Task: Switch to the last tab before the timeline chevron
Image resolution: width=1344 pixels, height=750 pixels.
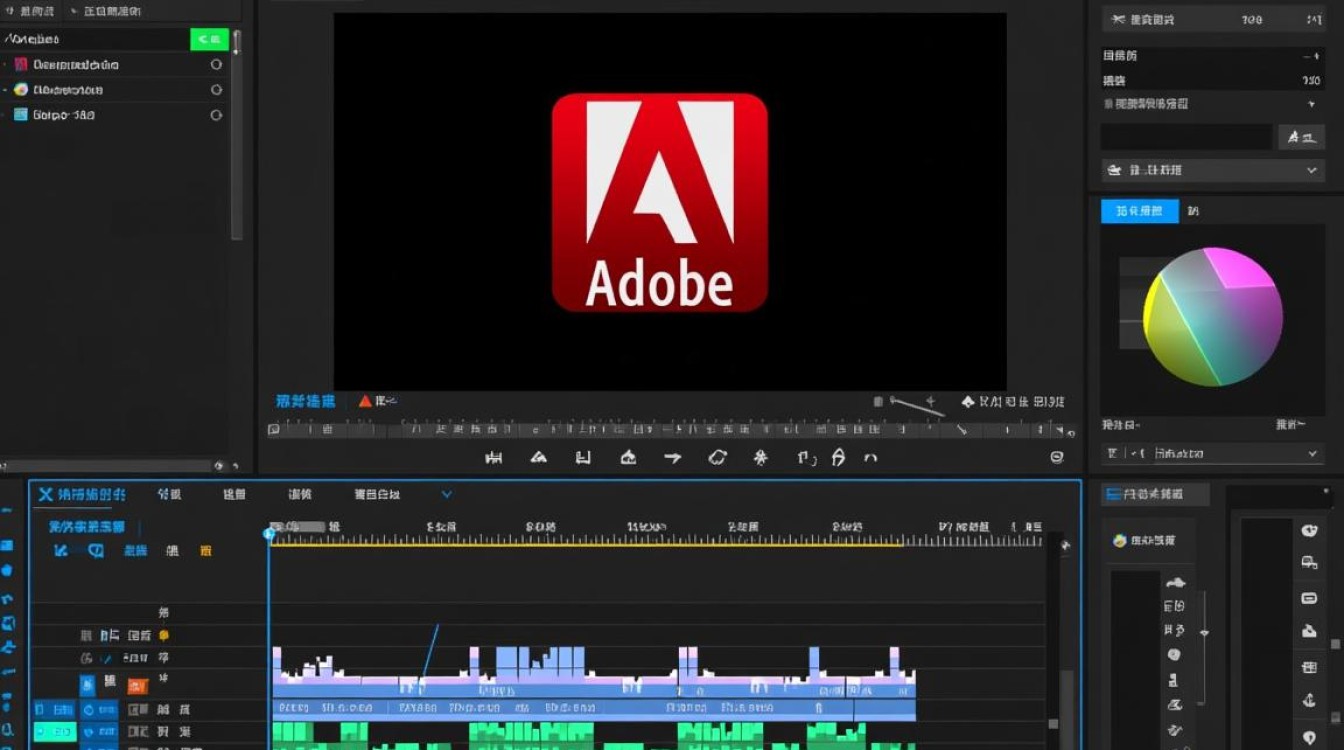Action: pos(378,494)
